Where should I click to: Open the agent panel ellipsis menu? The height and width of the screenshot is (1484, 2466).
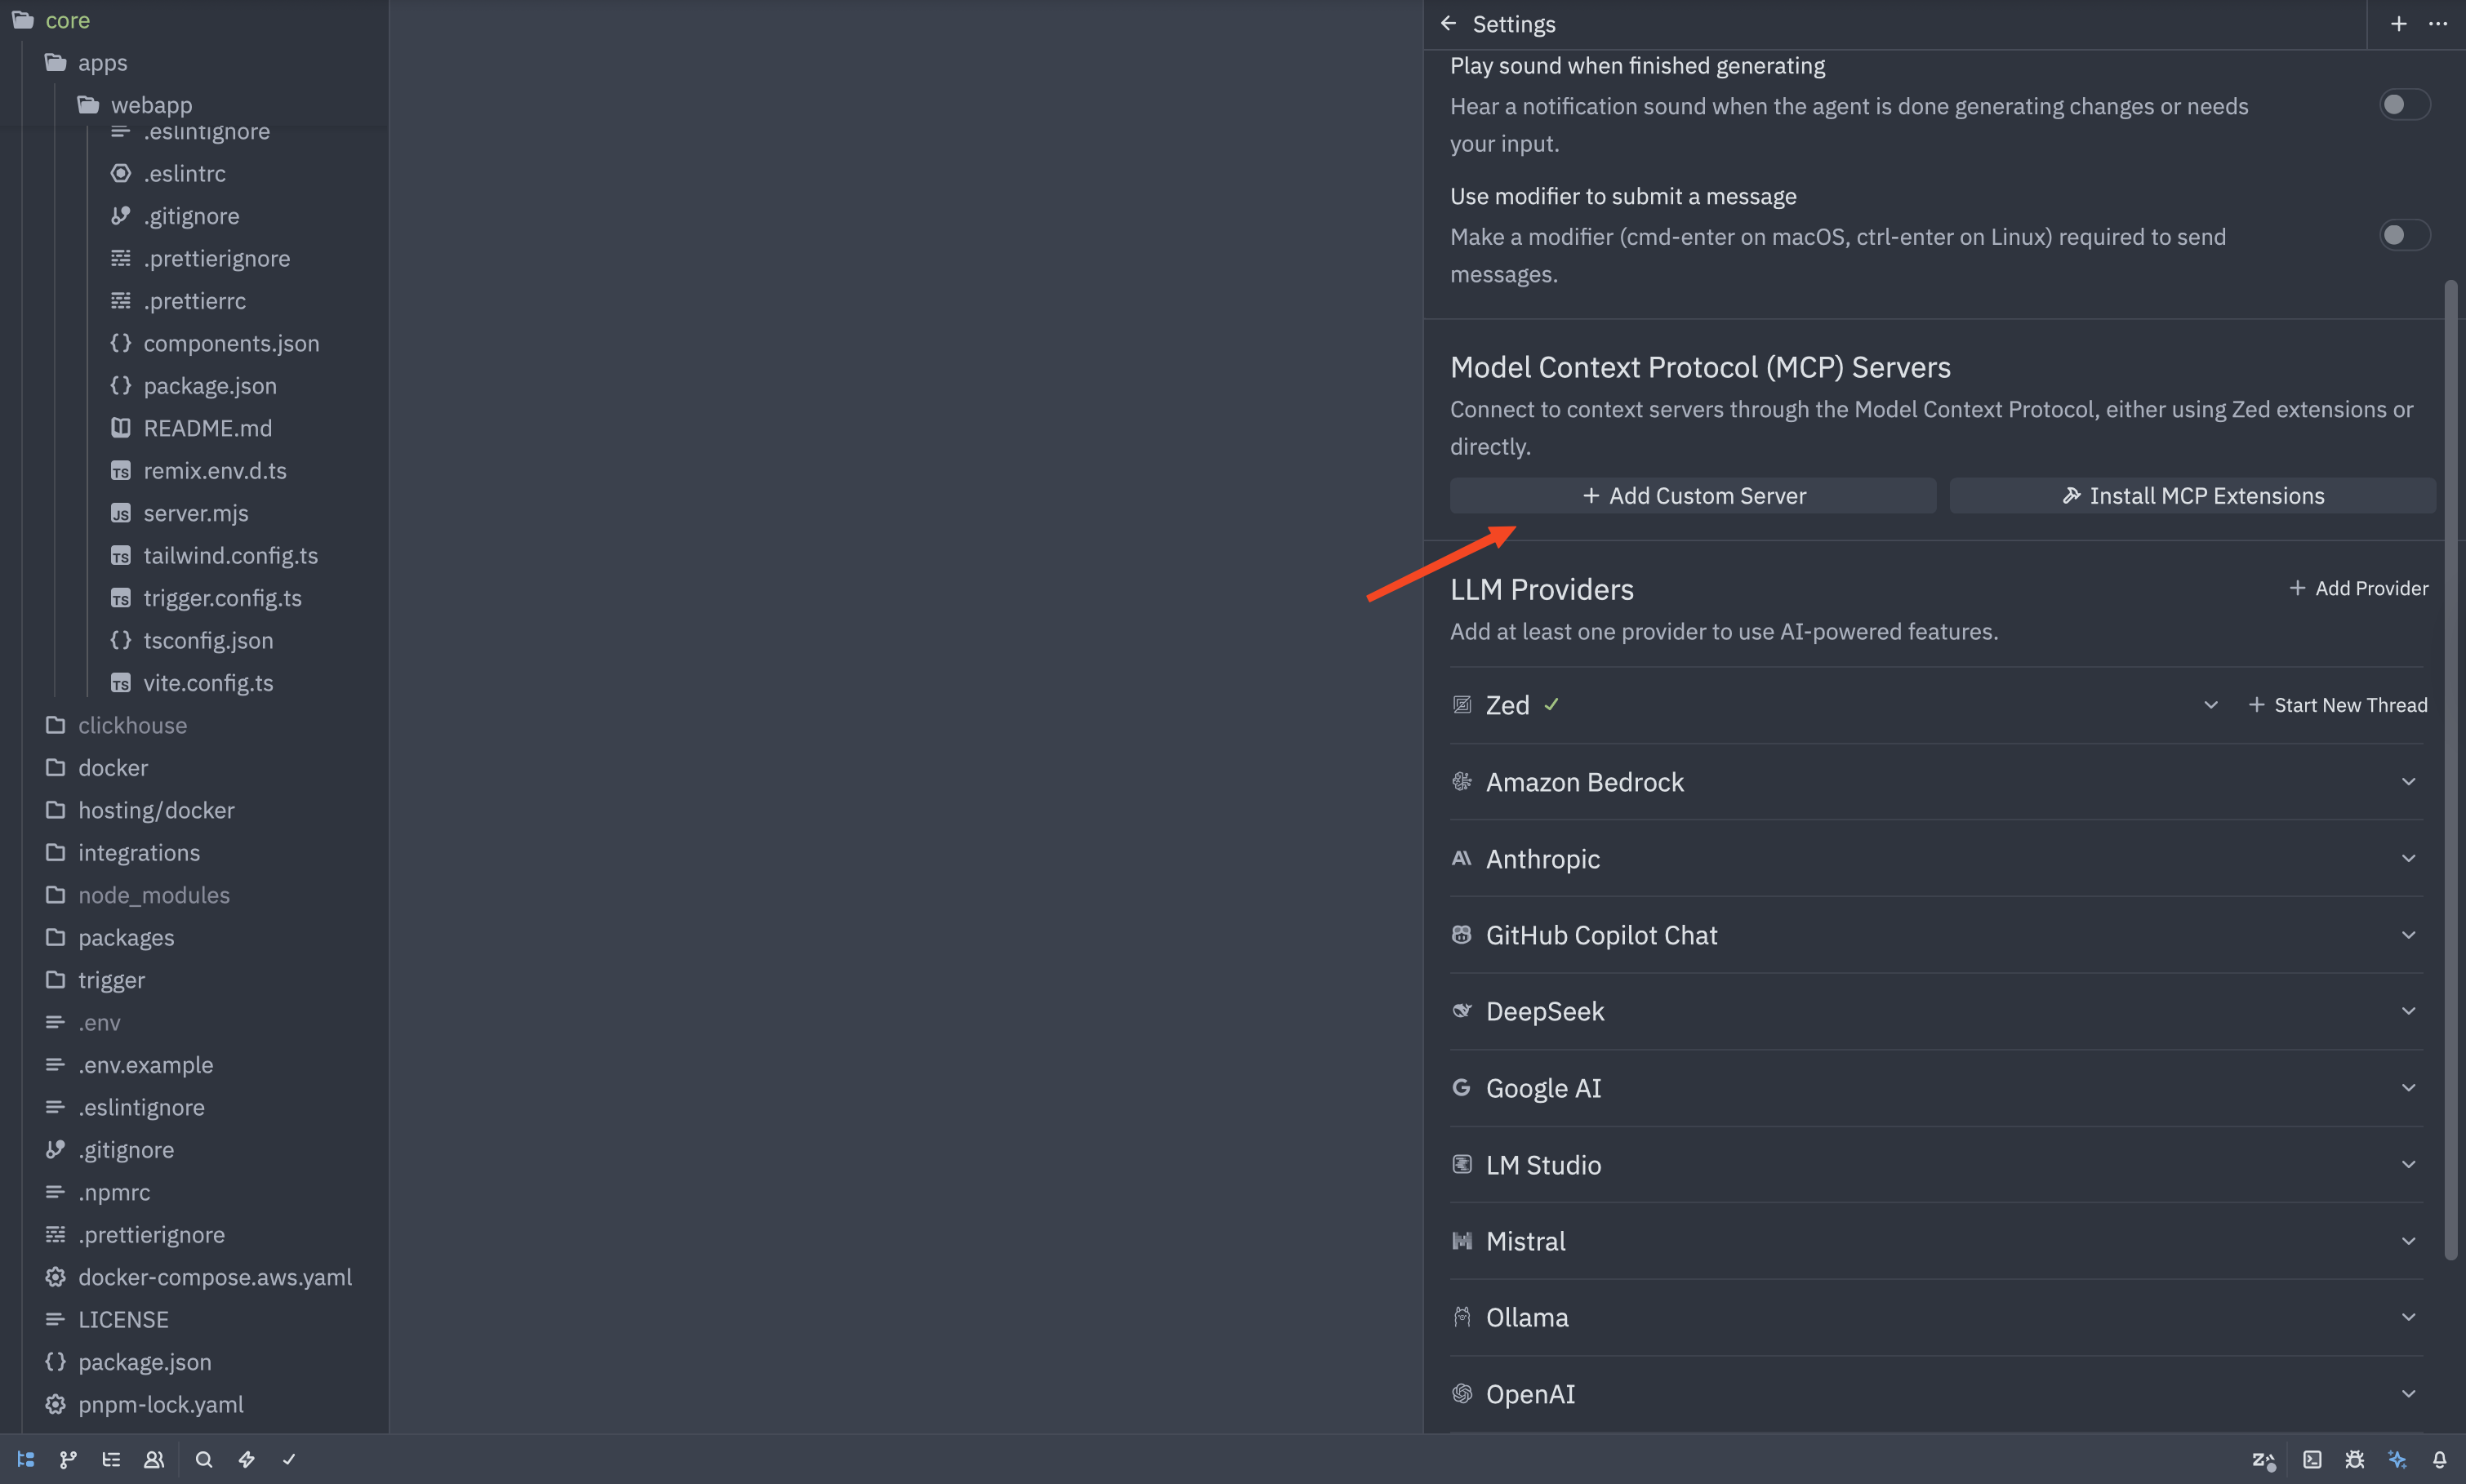pyautogui.click(x=2438, y=23)
